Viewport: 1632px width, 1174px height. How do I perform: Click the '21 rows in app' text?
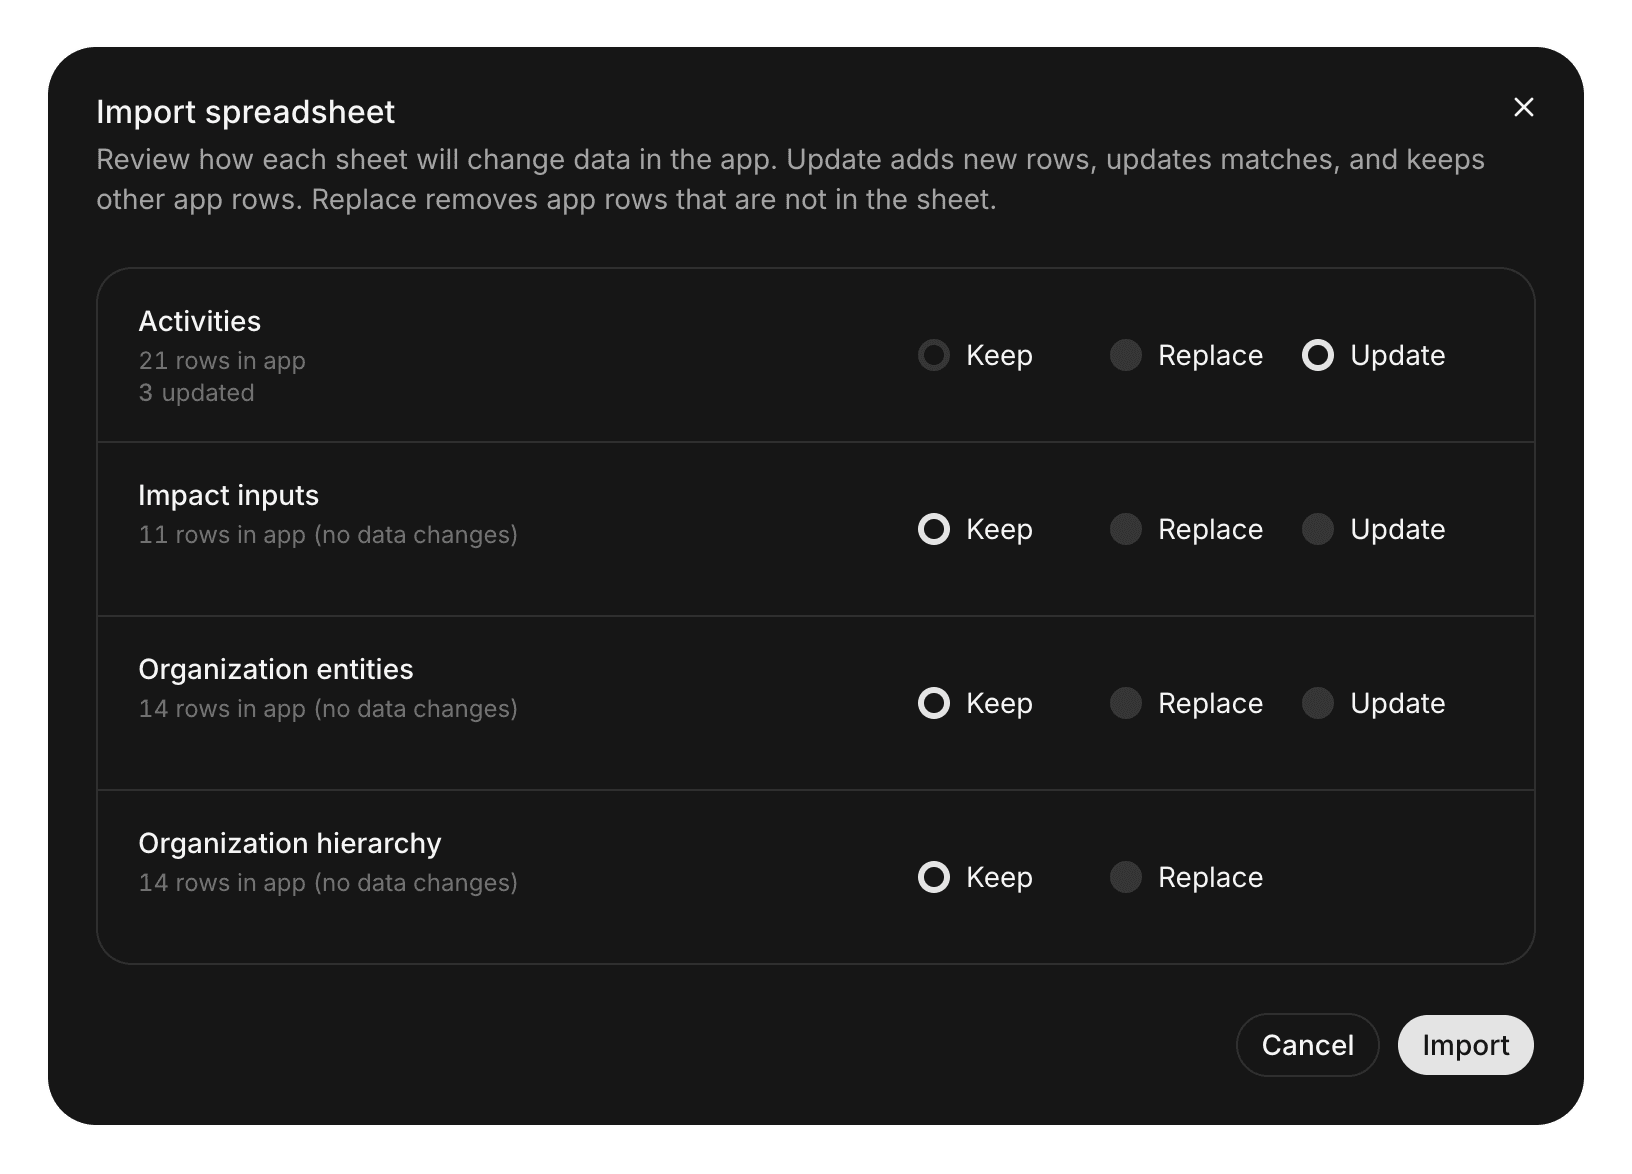click(222, 360)
